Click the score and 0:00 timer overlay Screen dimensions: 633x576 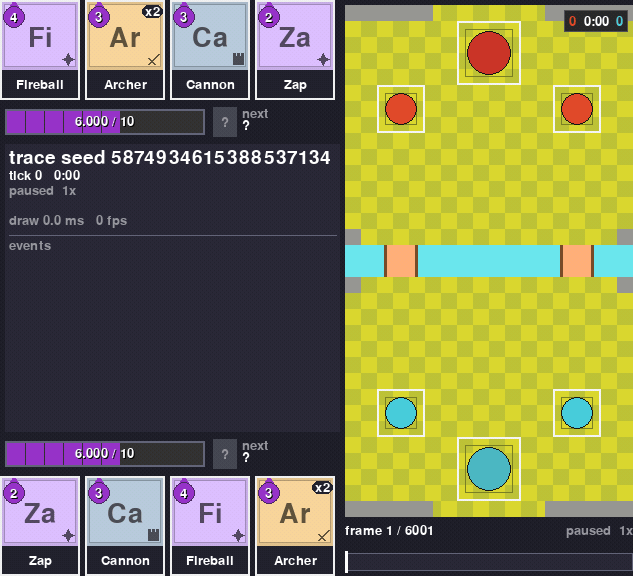pos(596,21)
